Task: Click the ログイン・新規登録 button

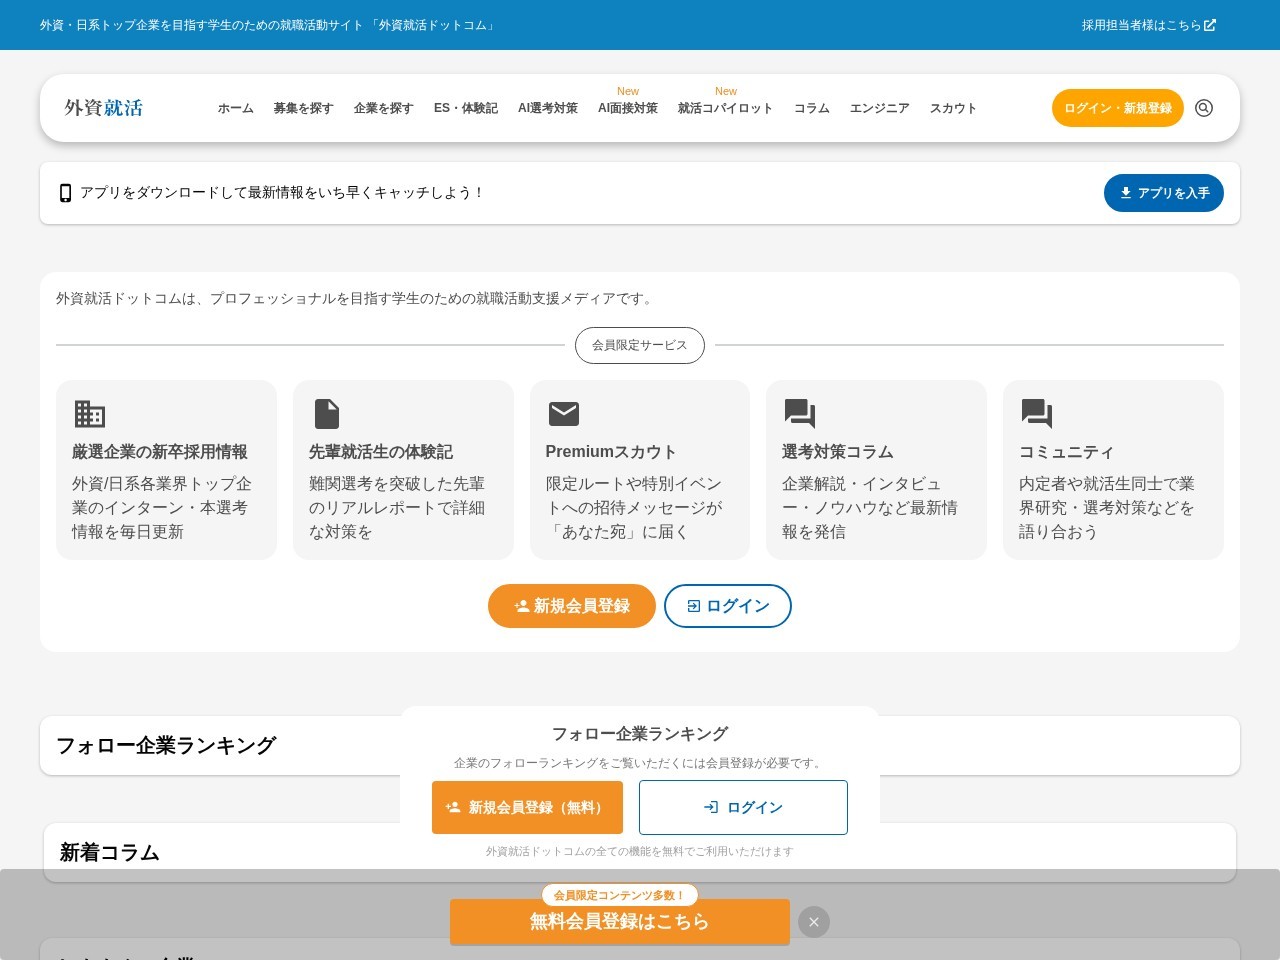Action: coord(1118,108)
